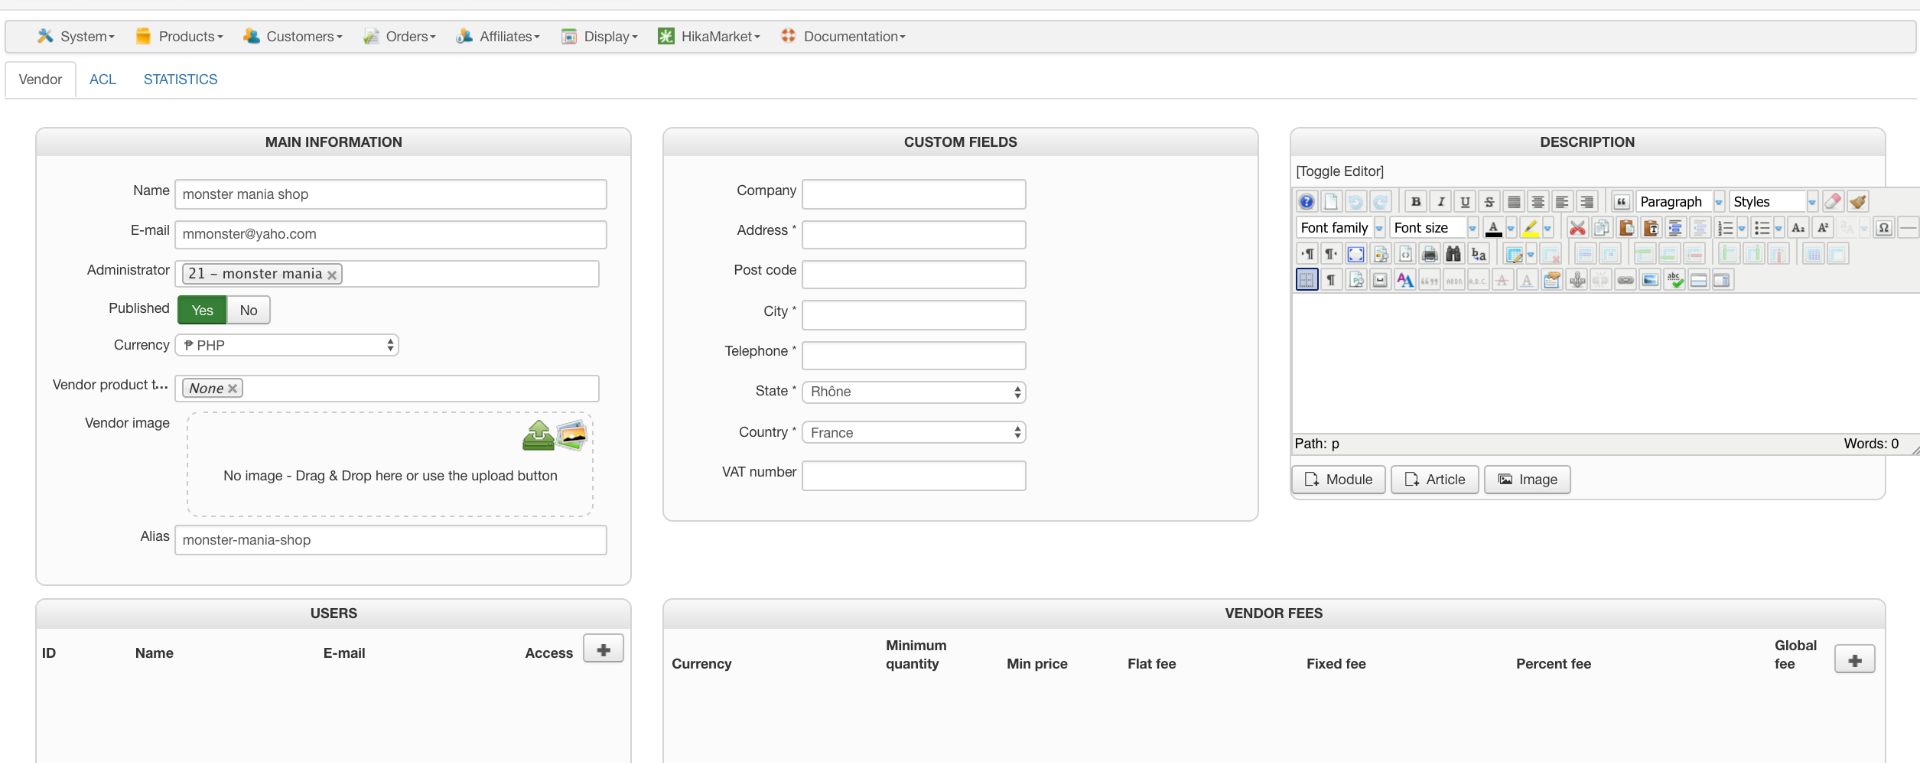Open the vendor image gallery picker
The width and height of the screenshot is (1920, 763).
pyautogui.click(x=571, y=434)
